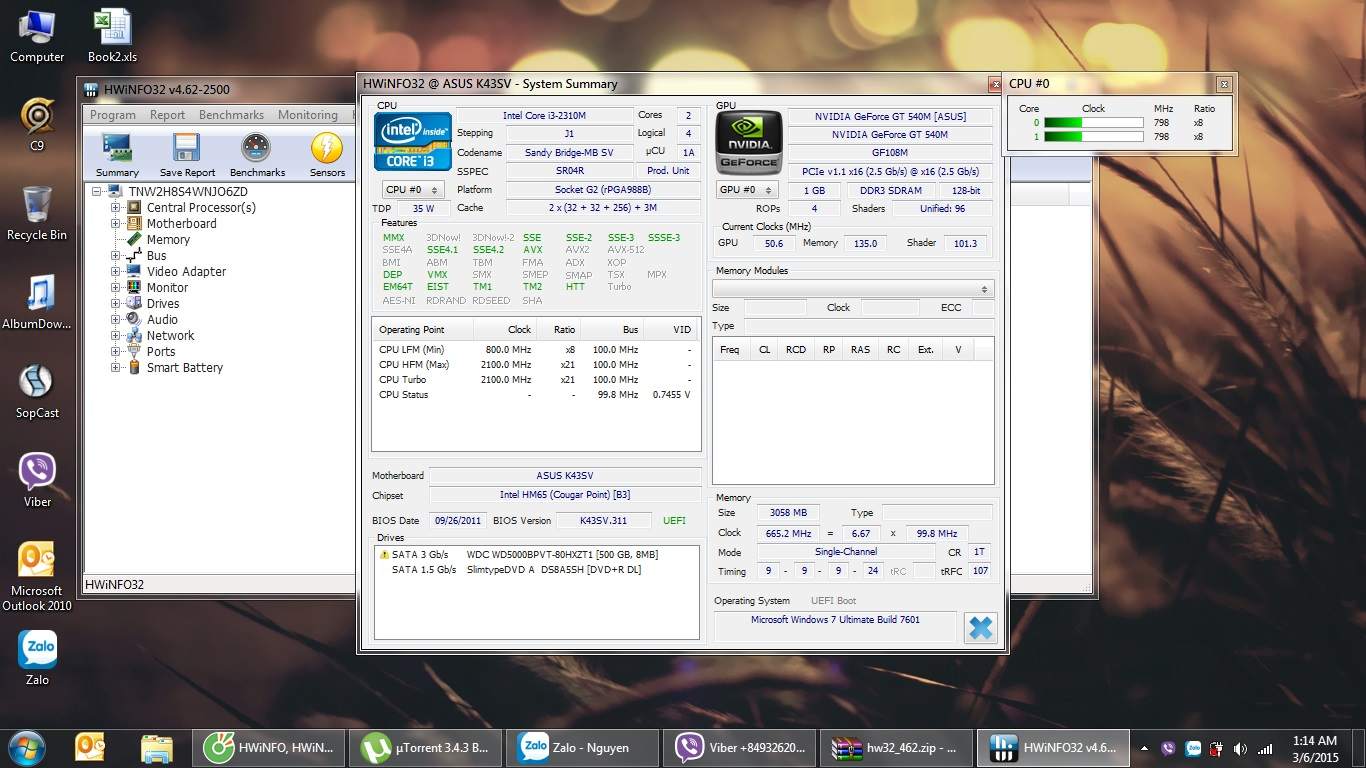The image size is (1366, 768).
Task: Close System Summary with the blue X button
Action: point(981,628)
